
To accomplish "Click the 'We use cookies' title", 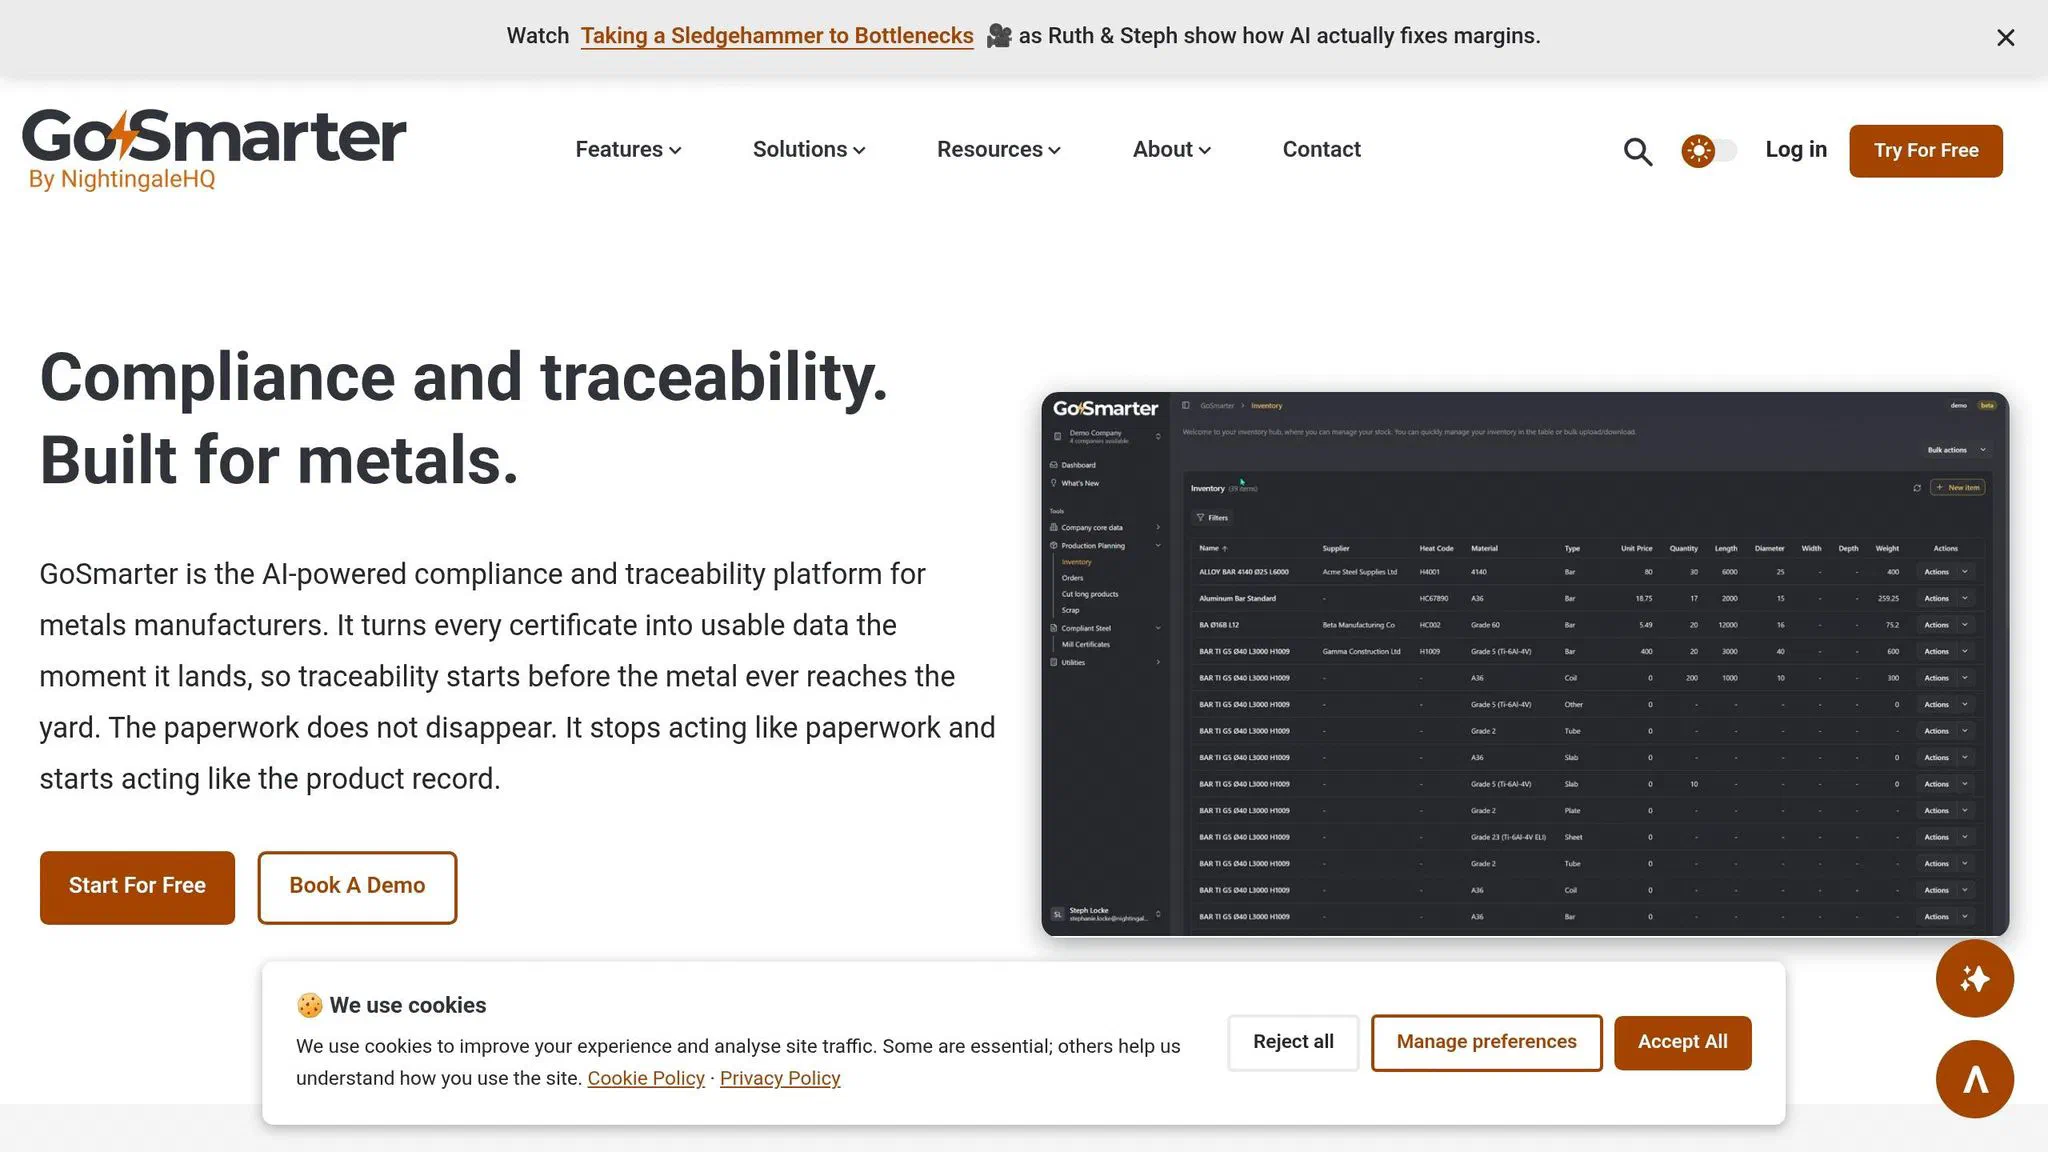I will click(407, 1005).
